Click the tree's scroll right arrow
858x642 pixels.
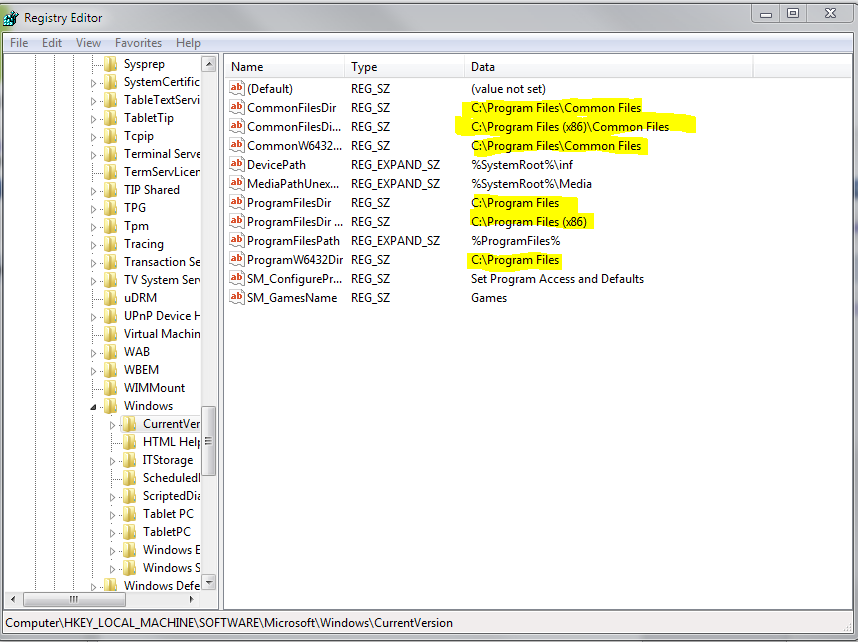(x=192, y=599)
